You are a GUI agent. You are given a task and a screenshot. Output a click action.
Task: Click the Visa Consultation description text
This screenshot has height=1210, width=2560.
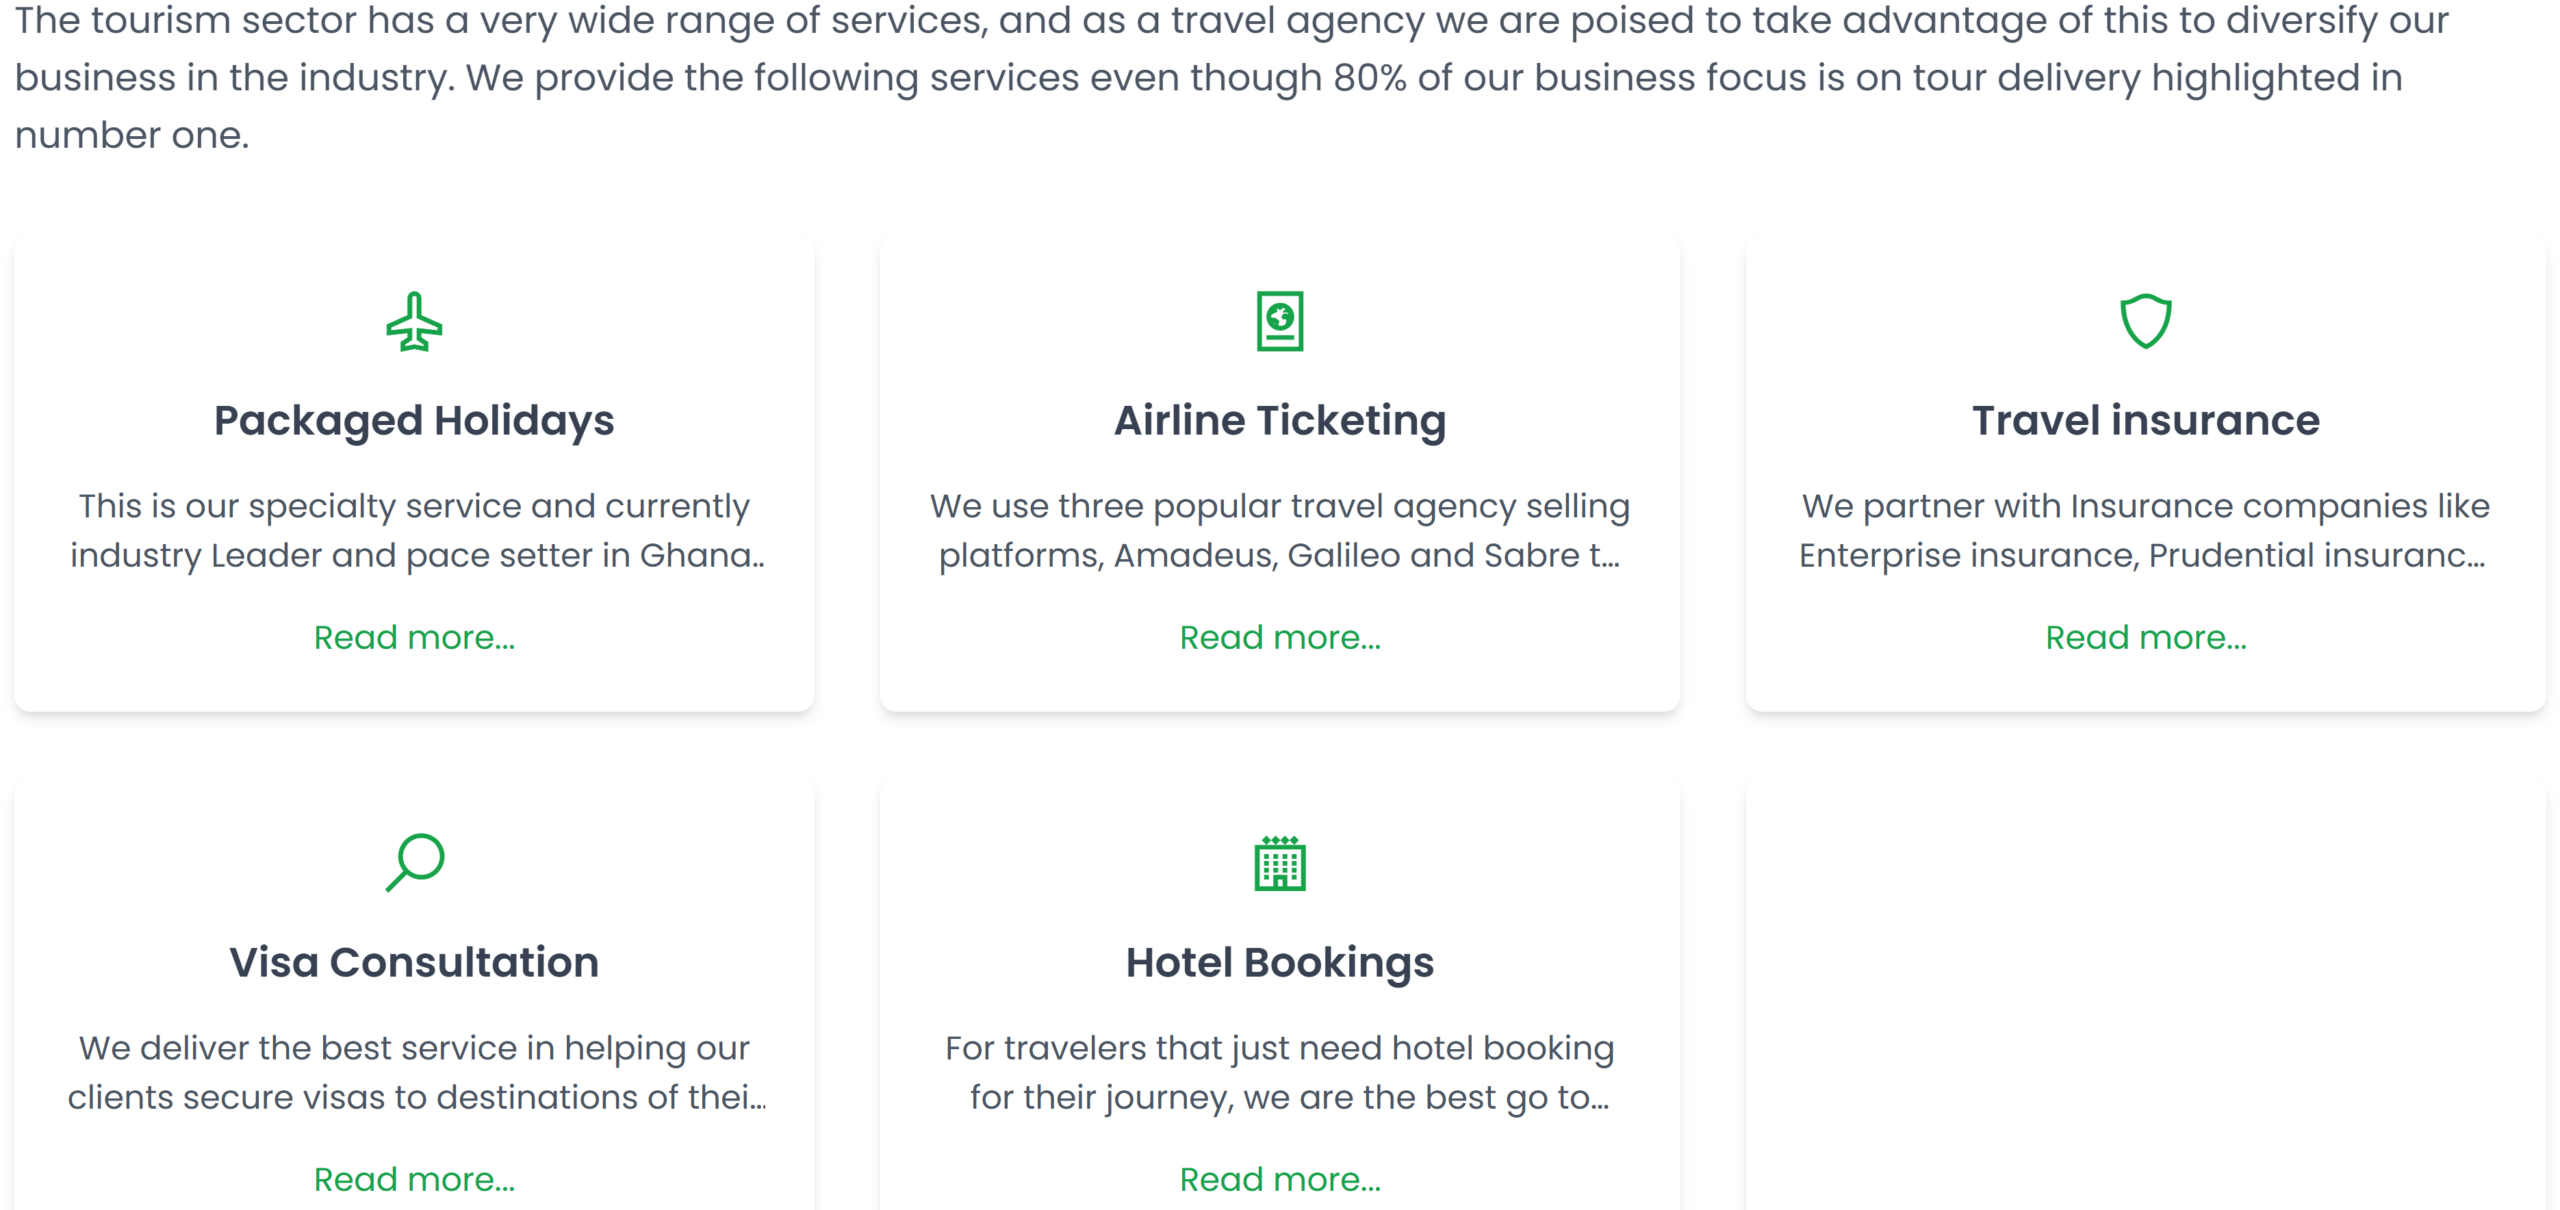(x=414, y=1073)
